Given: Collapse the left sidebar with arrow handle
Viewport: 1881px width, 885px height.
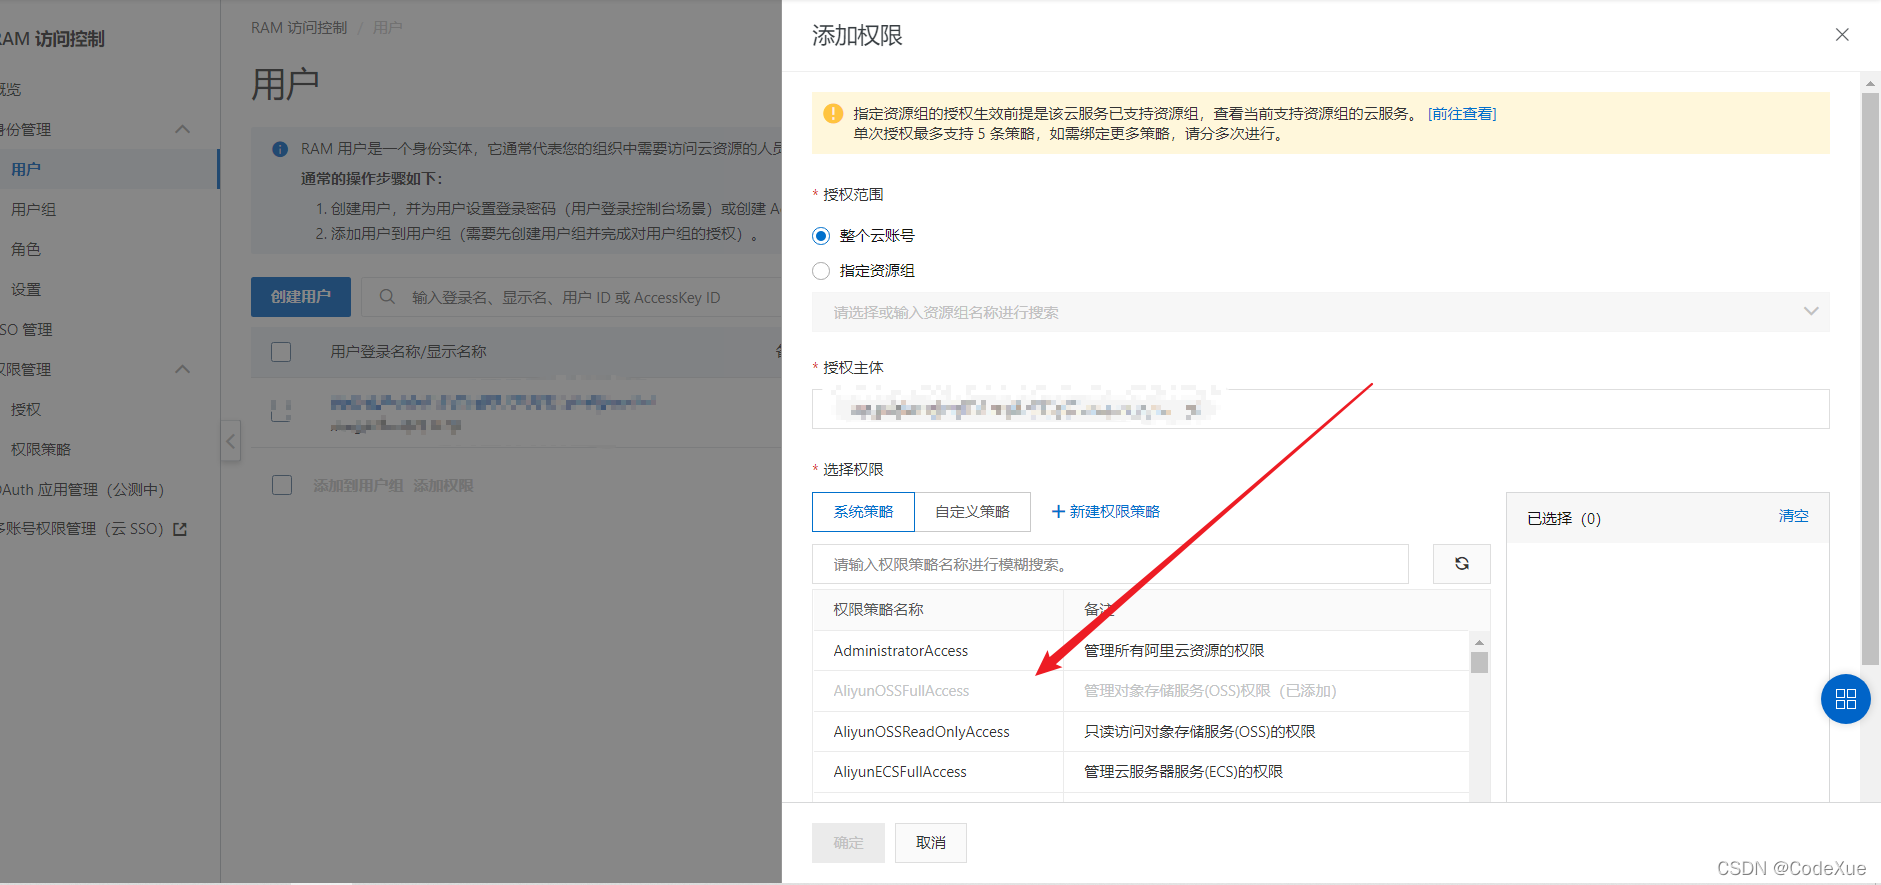Looking at the screenshot, I should pos(231,440).
